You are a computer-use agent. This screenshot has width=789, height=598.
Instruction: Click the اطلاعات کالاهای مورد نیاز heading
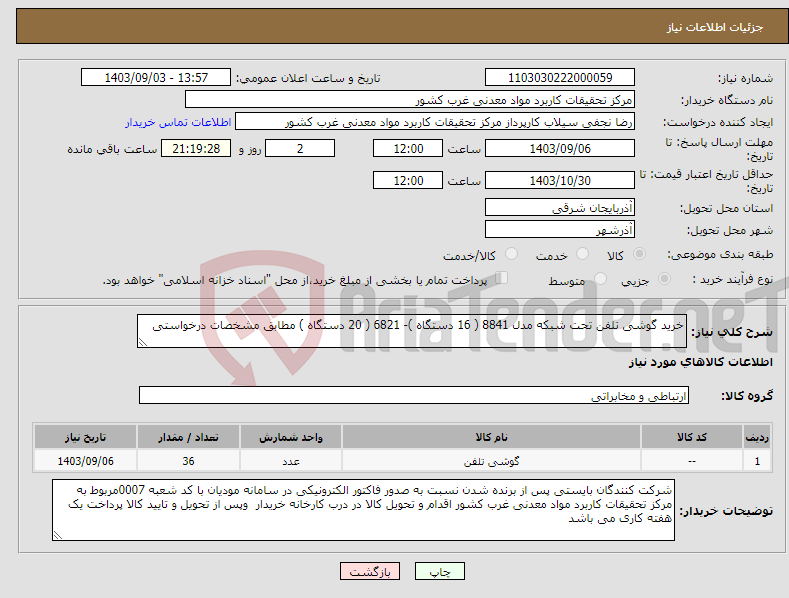(x=700, y=362)
